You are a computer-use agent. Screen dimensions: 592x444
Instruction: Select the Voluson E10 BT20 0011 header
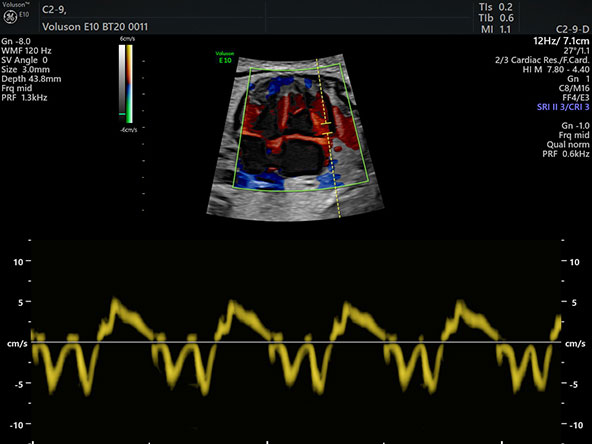[95, 27]
